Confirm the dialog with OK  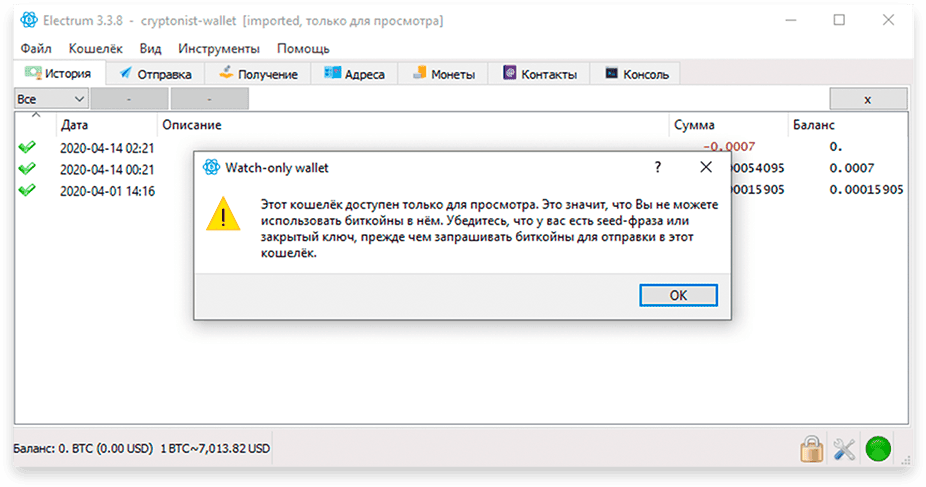[679, 295]
